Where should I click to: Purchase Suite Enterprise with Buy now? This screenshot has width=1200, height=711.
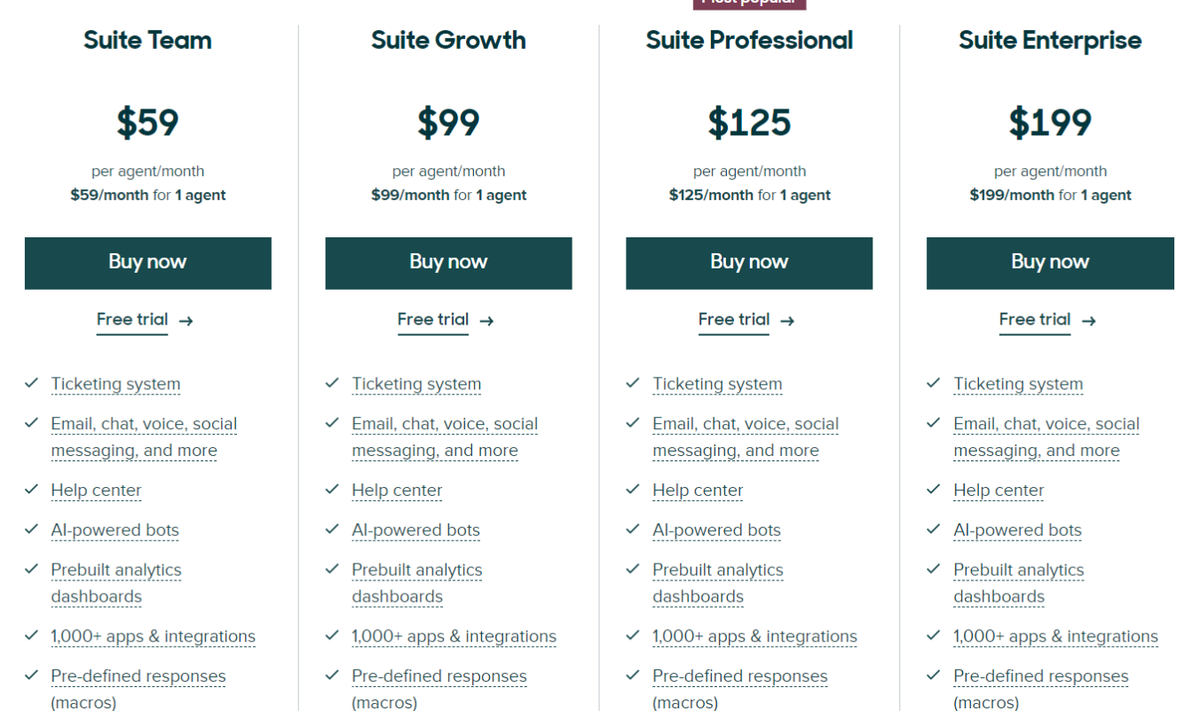1050,263
